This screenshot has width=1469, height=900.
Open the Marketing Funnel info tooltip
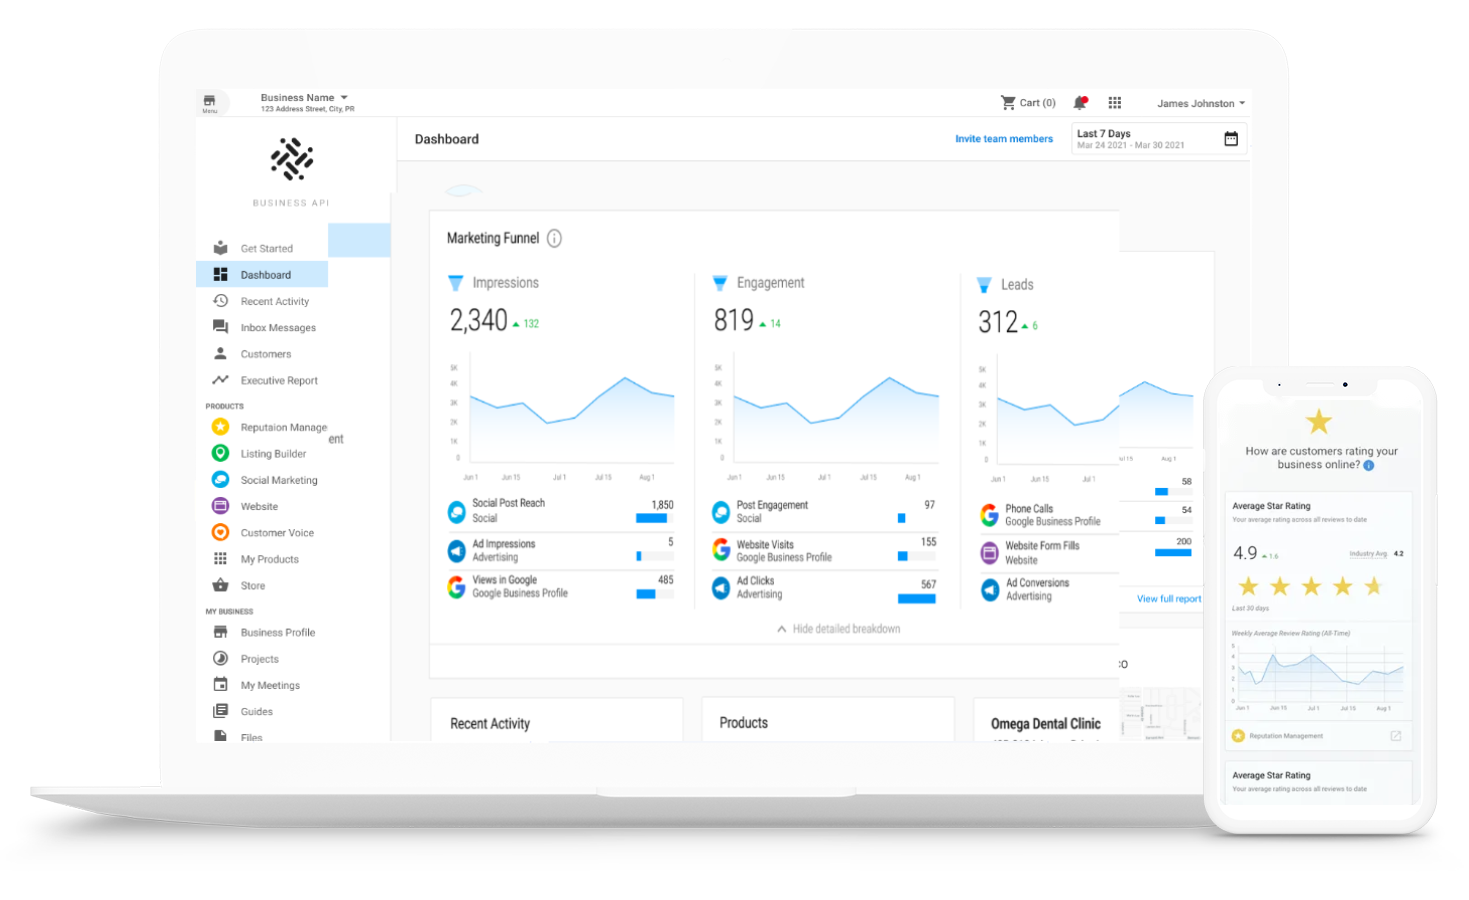pos(556,238)
